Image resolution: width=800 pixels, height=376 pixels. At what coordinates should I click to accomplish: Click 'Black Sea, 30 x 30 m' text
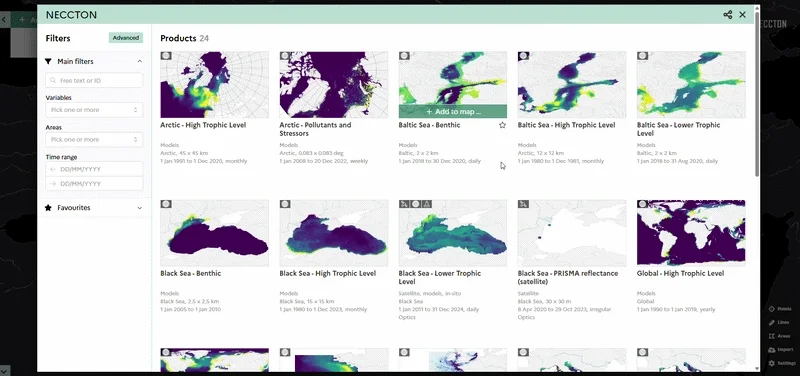click(545, 302)
